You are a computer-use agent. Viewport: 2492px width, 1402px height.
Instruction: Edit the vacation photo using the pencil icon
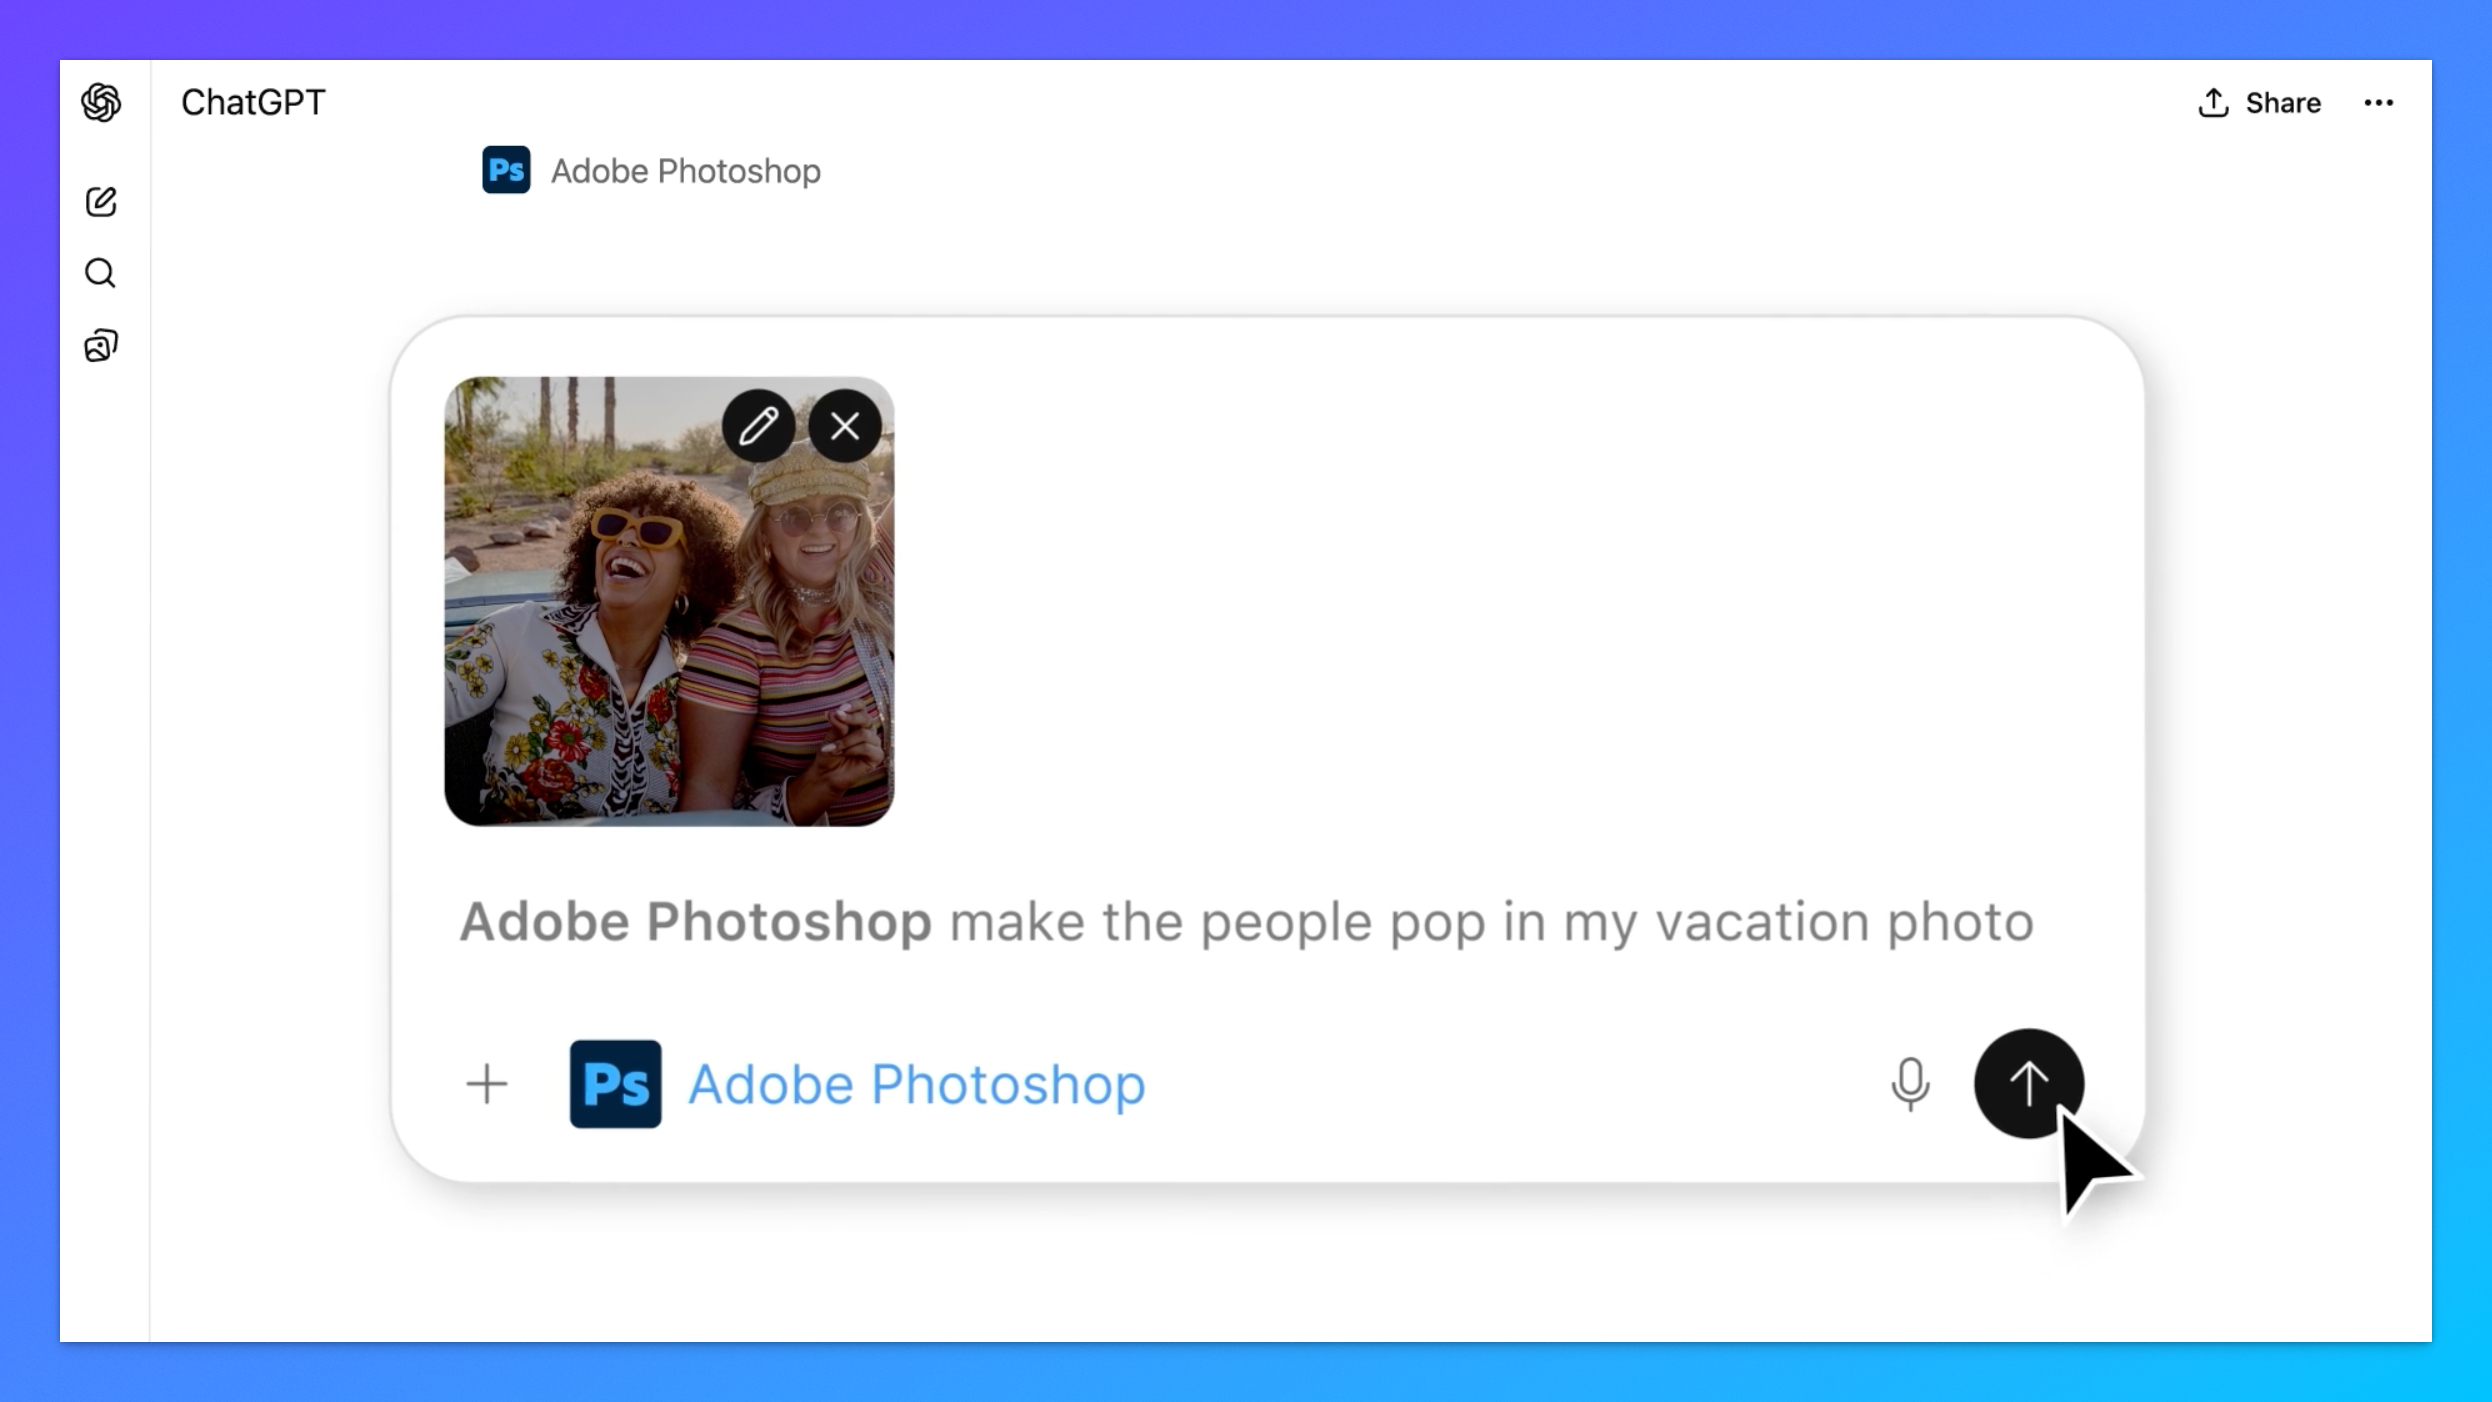(x=759, y=426)
